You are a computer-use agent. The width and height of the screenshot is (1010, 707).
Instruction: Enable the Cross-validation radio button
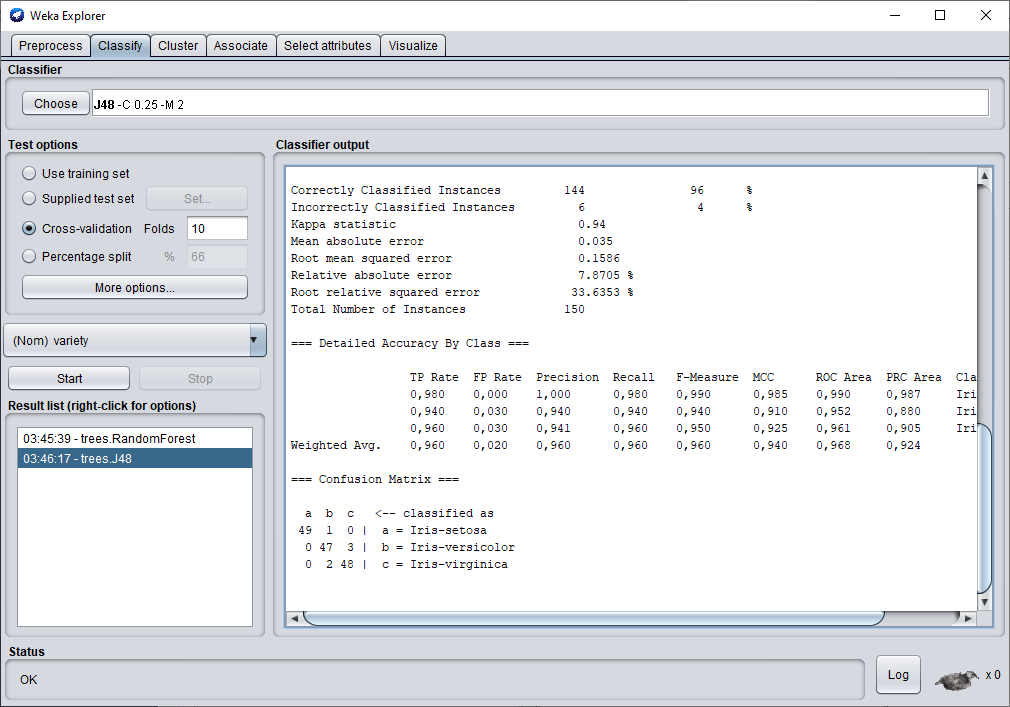click(x=29, y=229)
